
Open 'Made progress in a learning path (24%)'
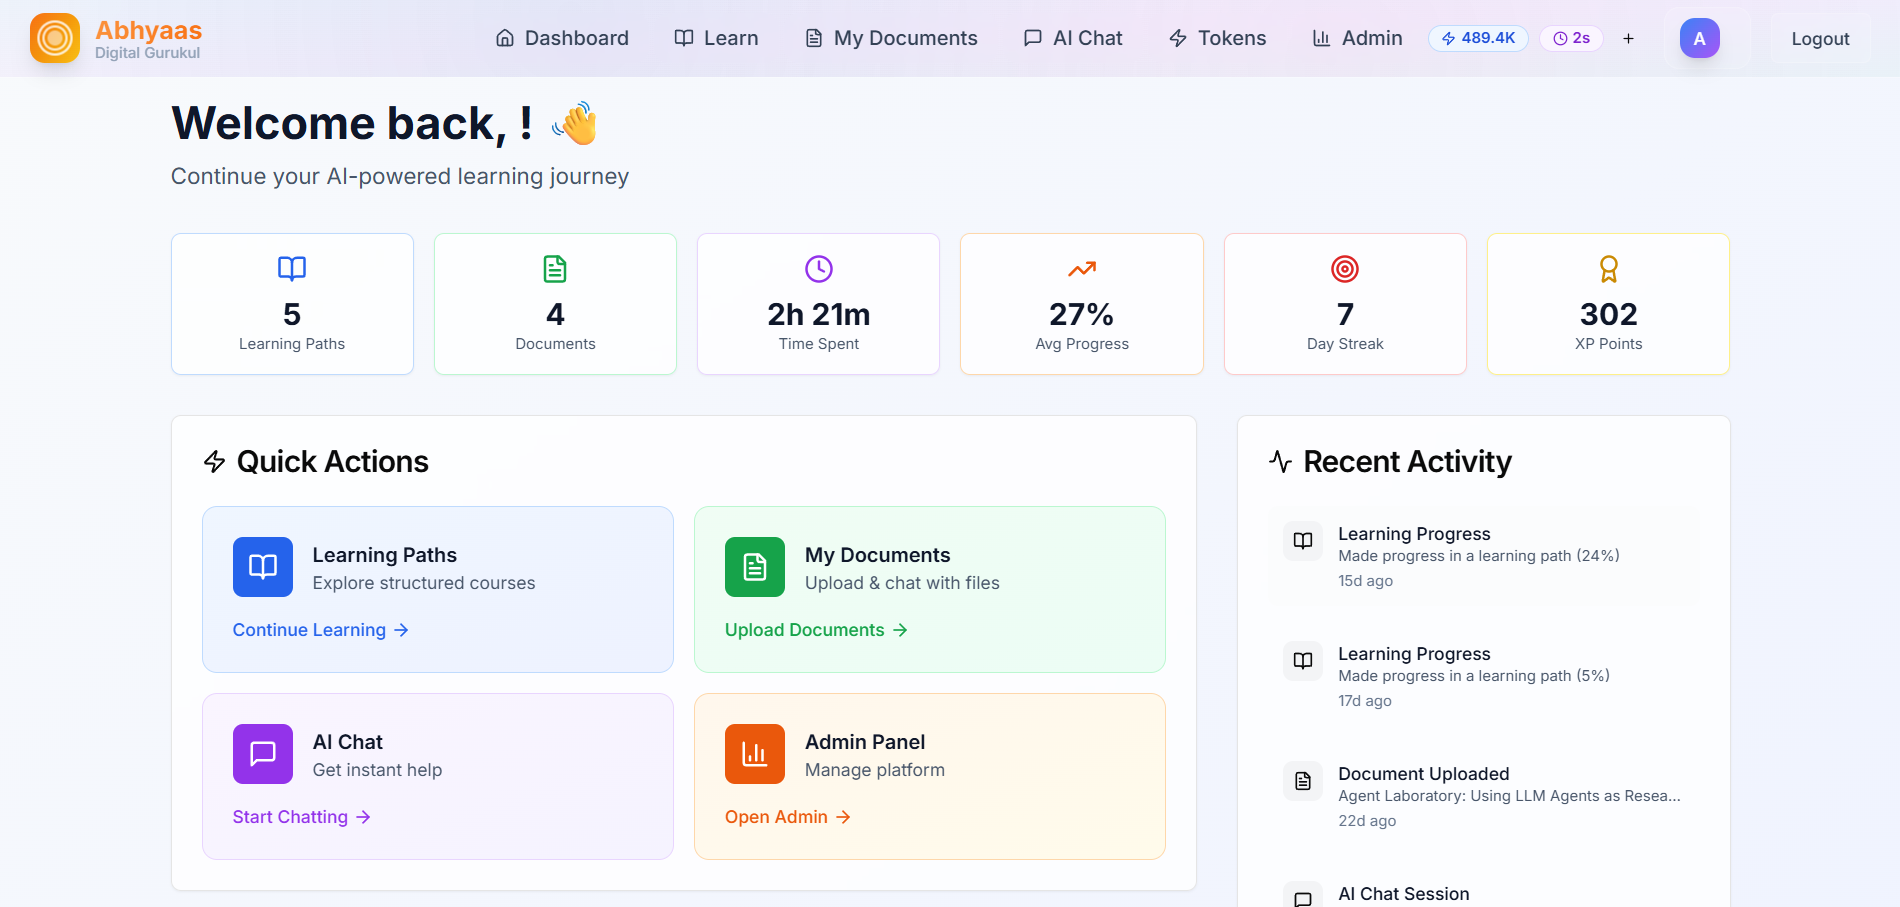(x=1479, y=556)
